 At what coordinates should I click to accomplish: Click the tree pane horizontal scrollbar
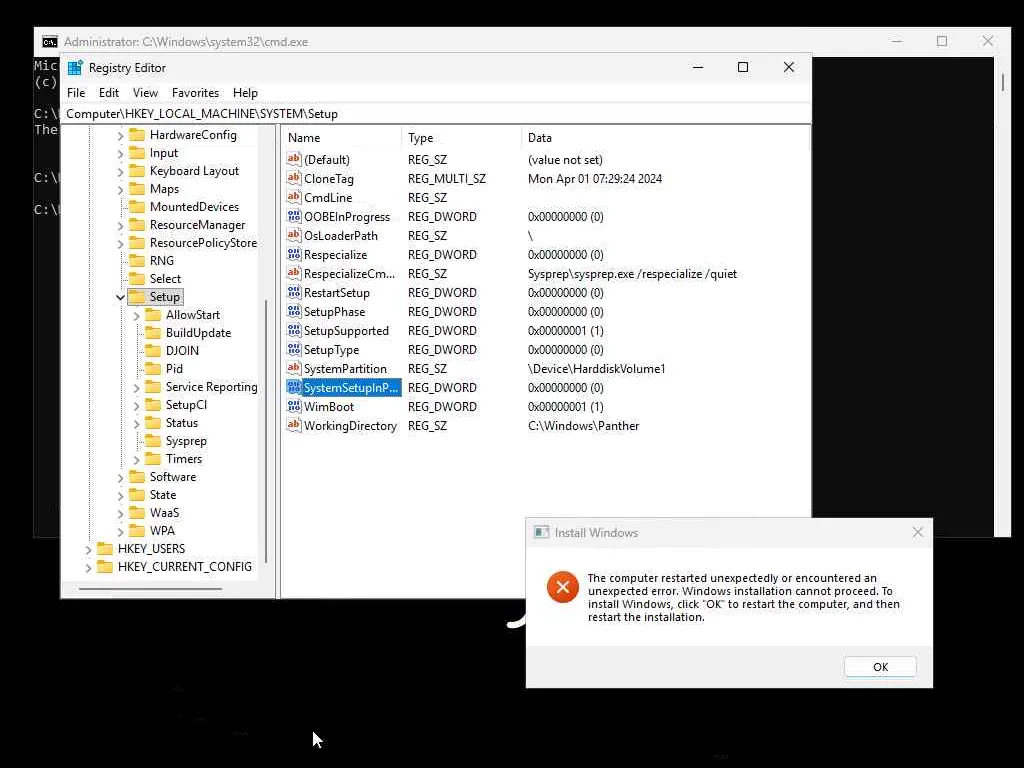point(150,588)
